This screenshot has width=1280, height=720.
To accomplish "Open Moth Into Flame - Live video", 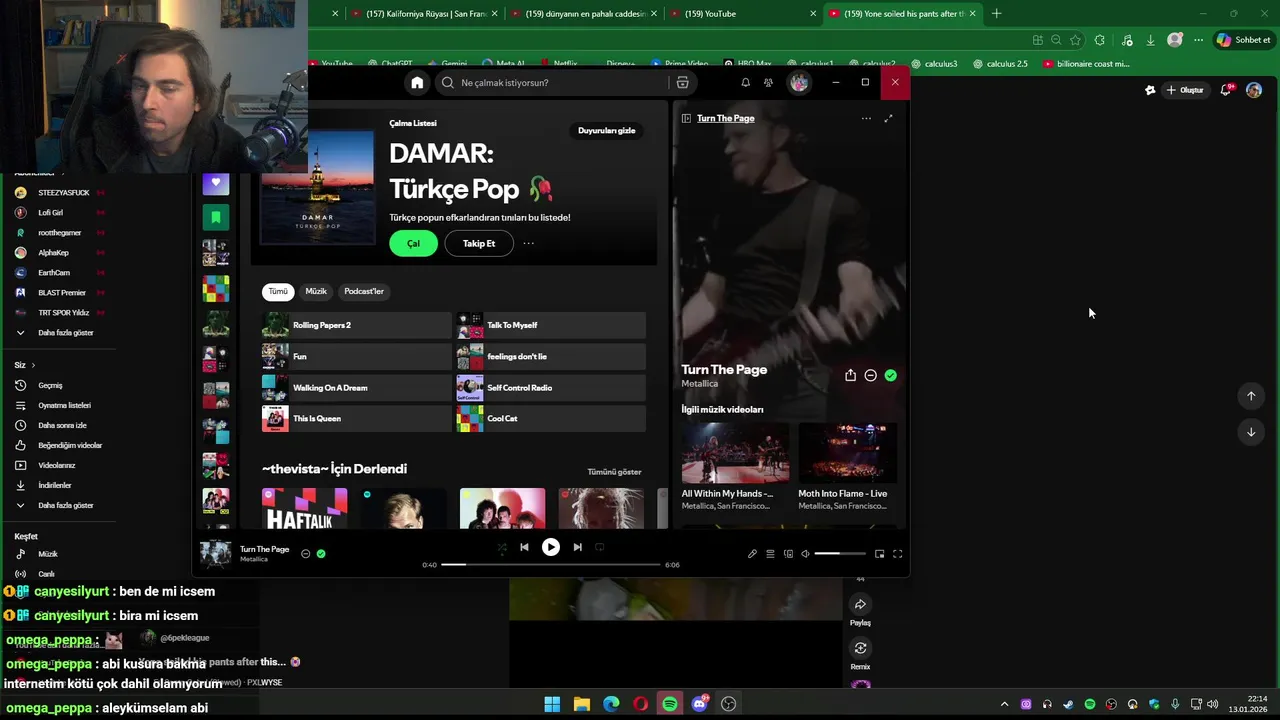I will click(847, 453).
